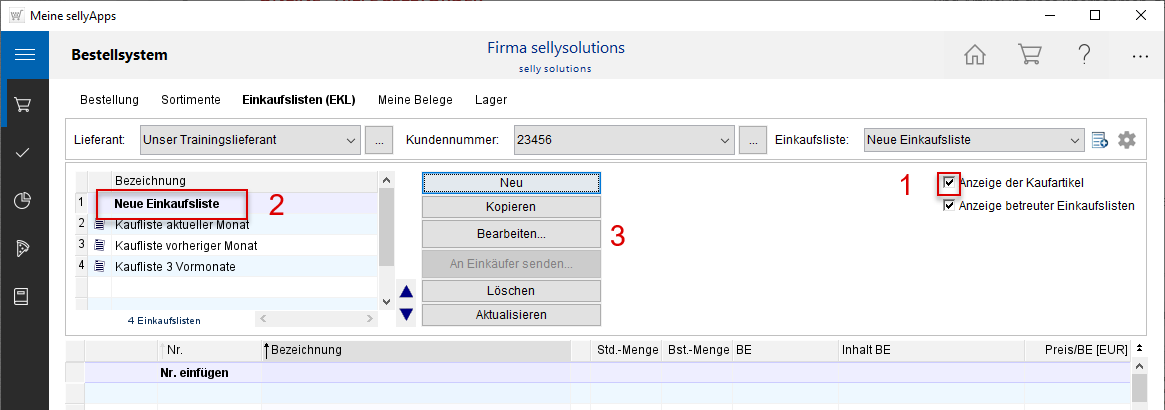Toggle Anzeige der Kaufartikel checkbox
The height and width of the screenshot is (410, 1165).
[x=949, y=183]
